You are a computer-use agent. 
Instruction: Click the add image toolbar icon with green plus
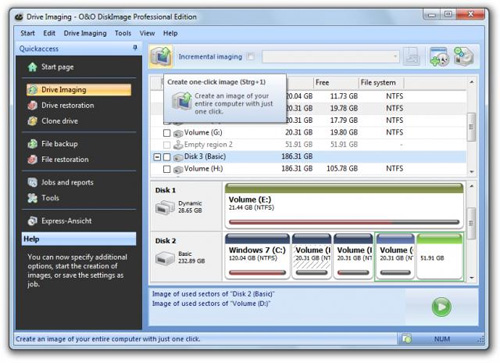pos(439,56)
